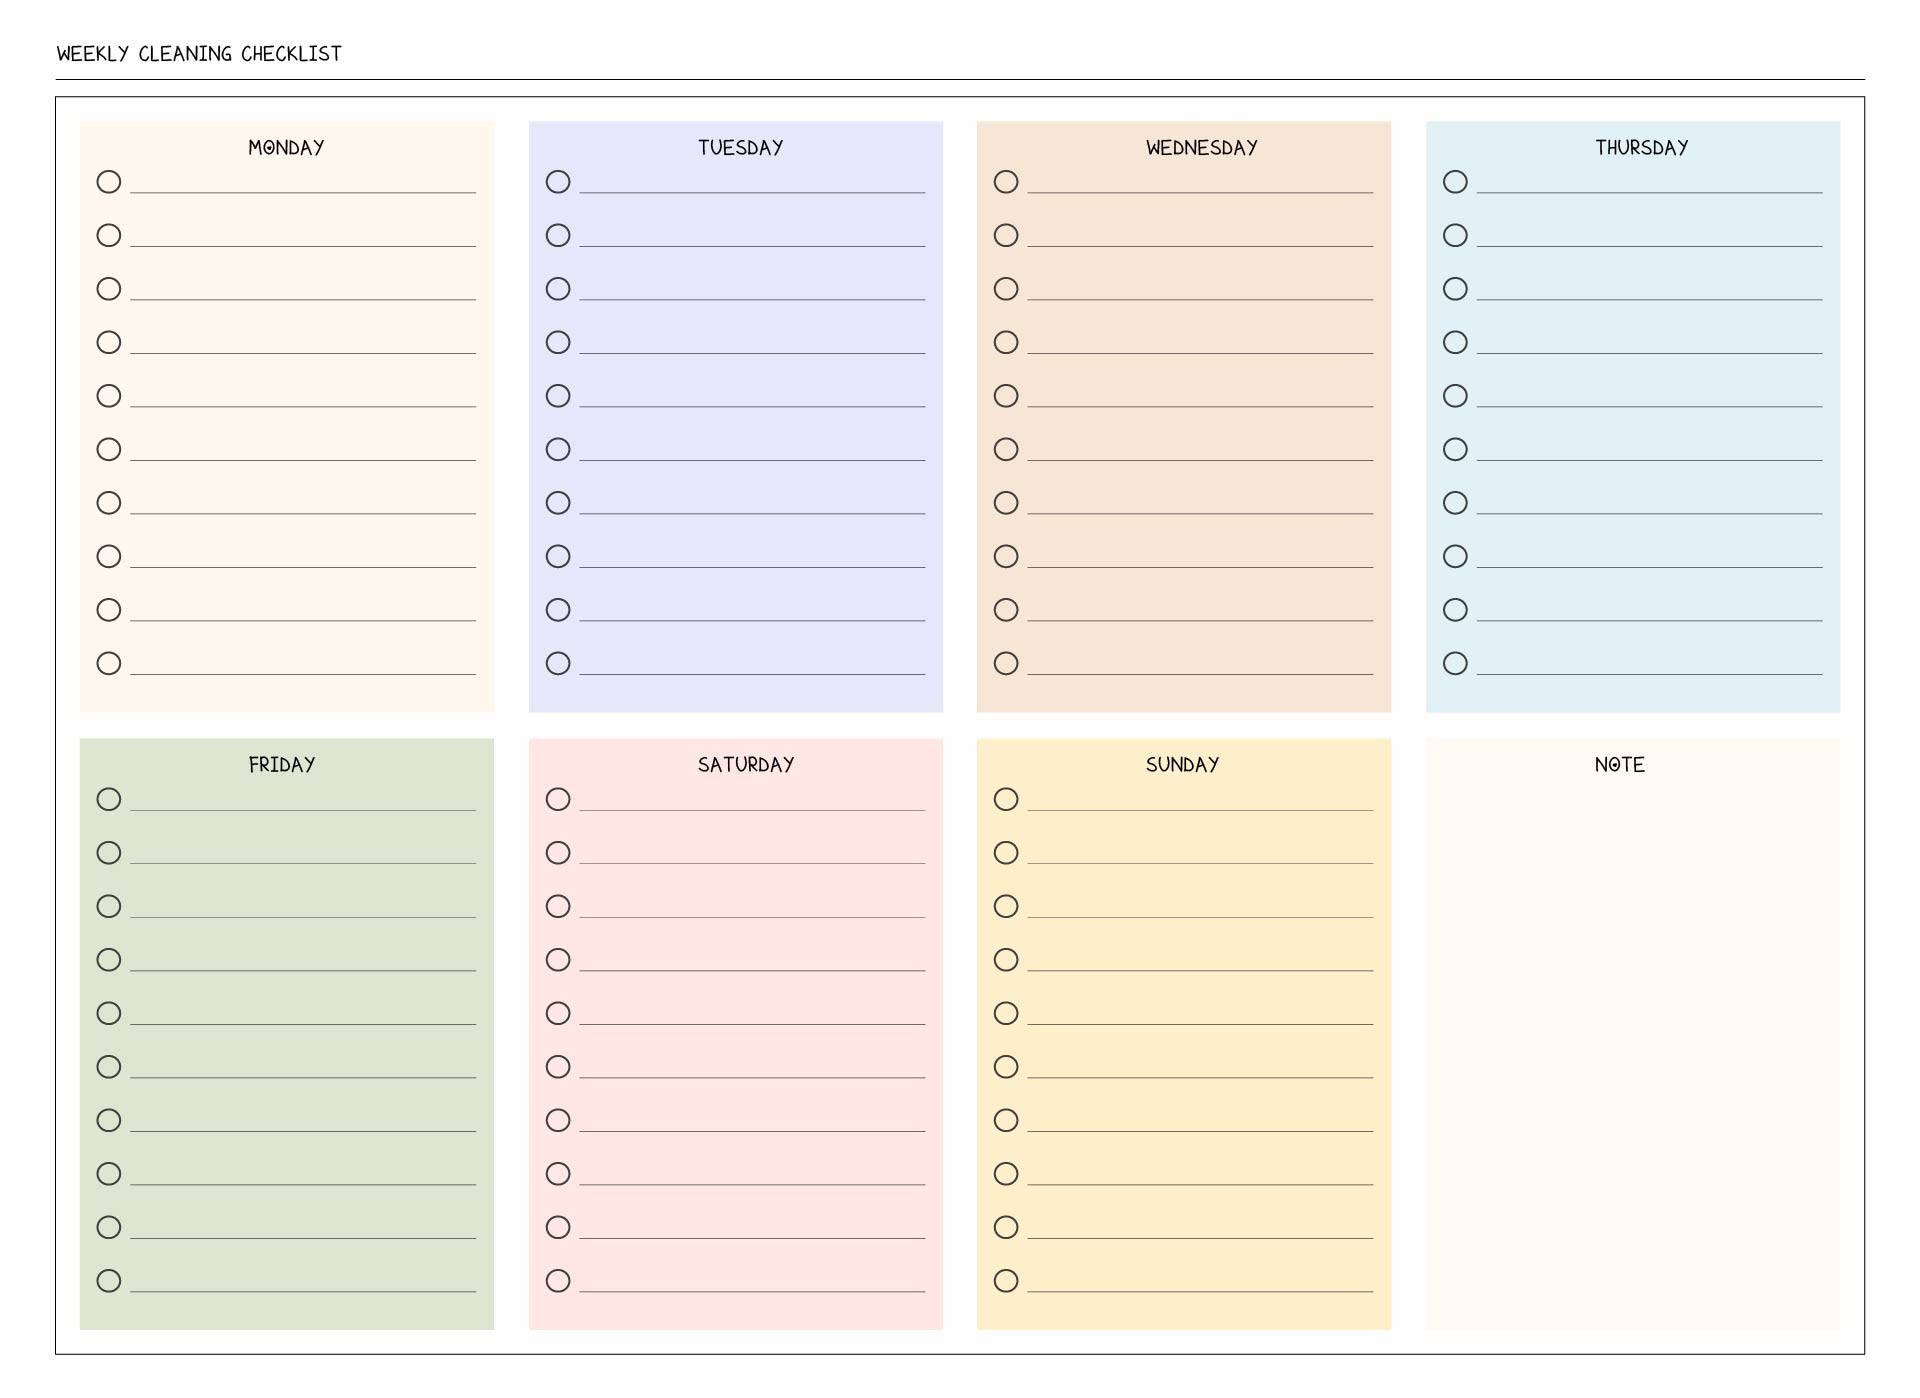Screen dimensions: 1920x1398
Task: Tick the last circle in the MONDAY column
Action: (109, 664)
